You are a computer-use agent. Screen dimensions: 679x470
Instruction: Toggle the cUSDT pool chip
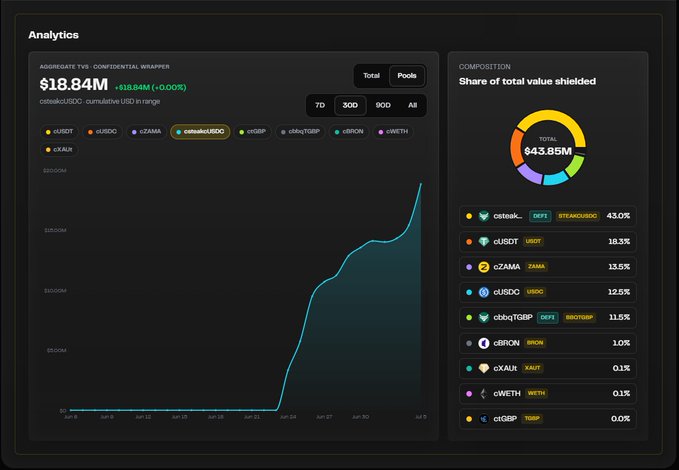[59, 132]
